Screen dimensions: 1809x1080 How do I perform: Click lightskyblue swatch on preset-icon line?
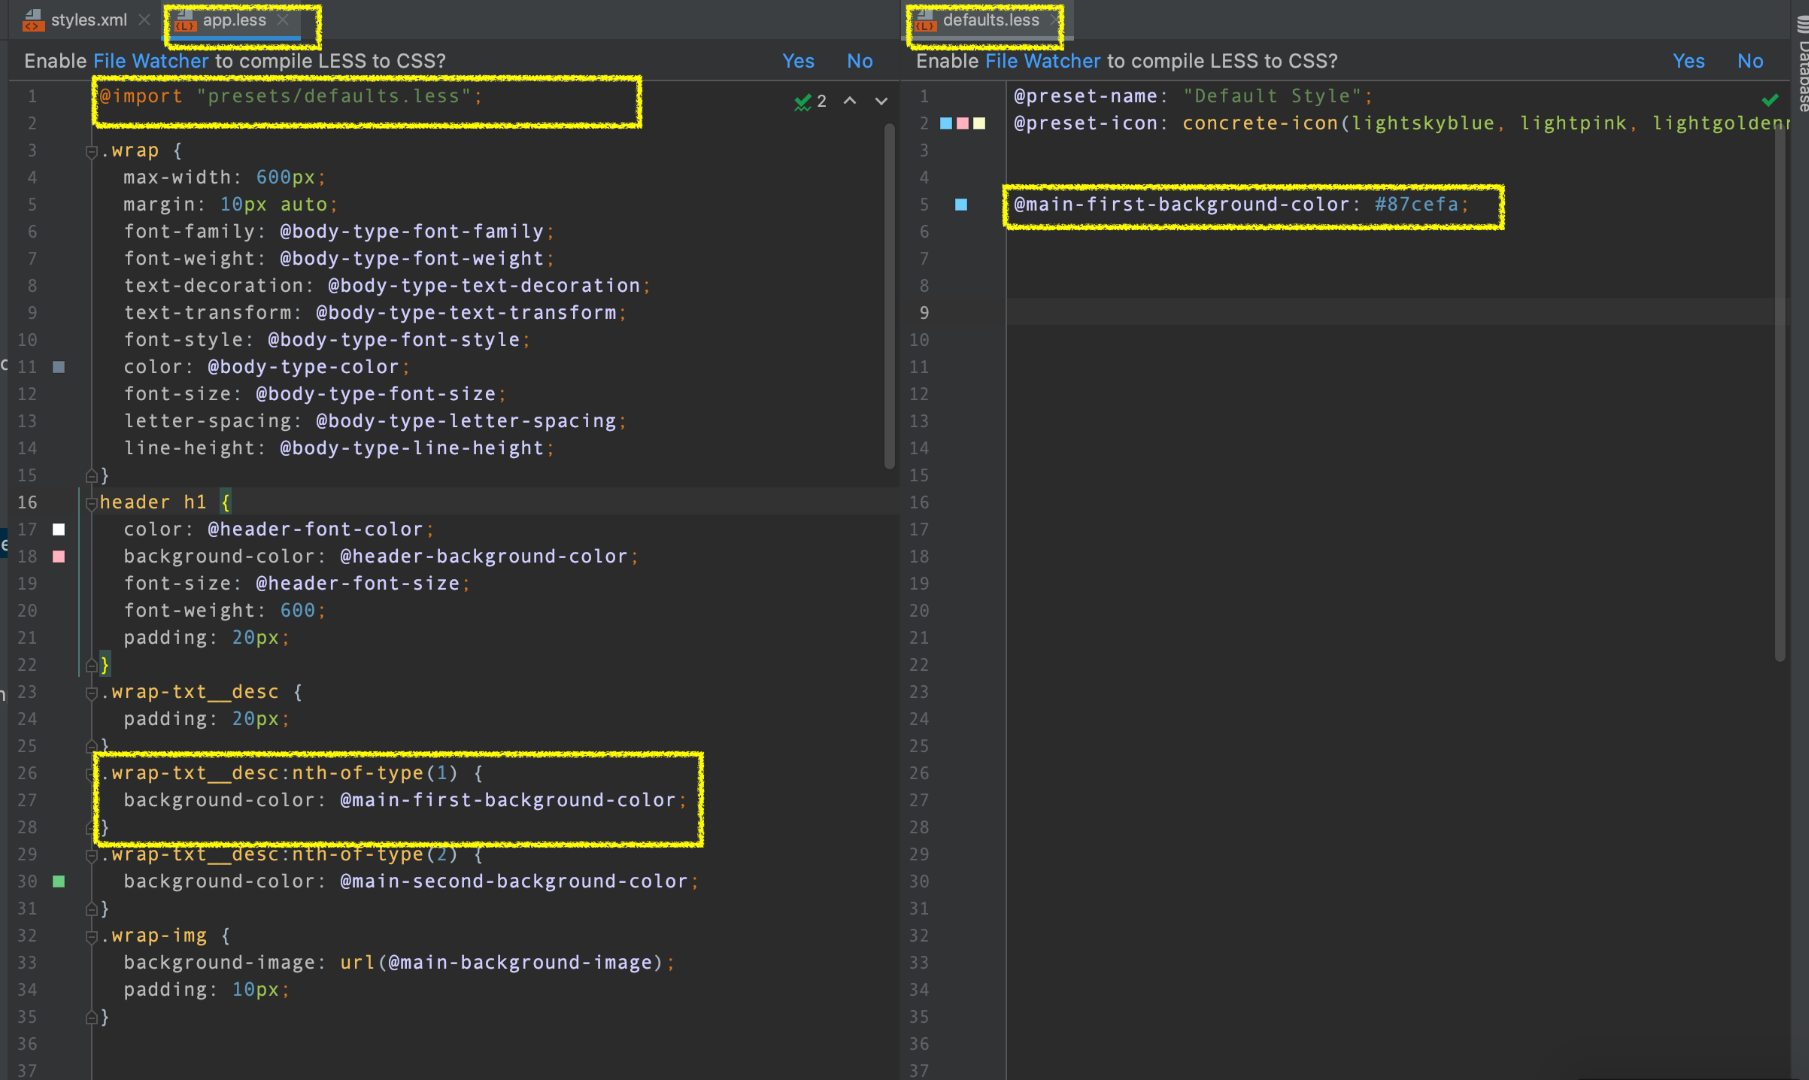(946, 123)
